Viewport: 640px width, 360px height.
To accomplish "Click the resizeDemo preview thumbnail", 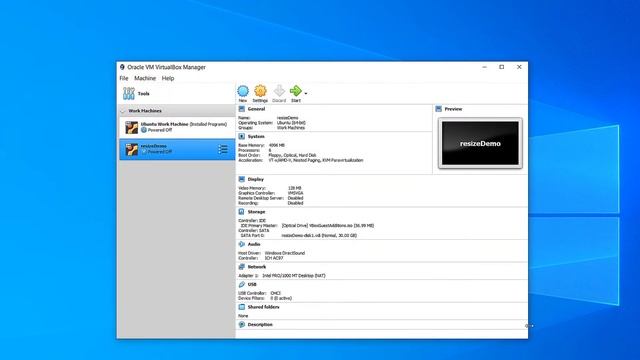I will pyautogui.click(x=480, y=143).
